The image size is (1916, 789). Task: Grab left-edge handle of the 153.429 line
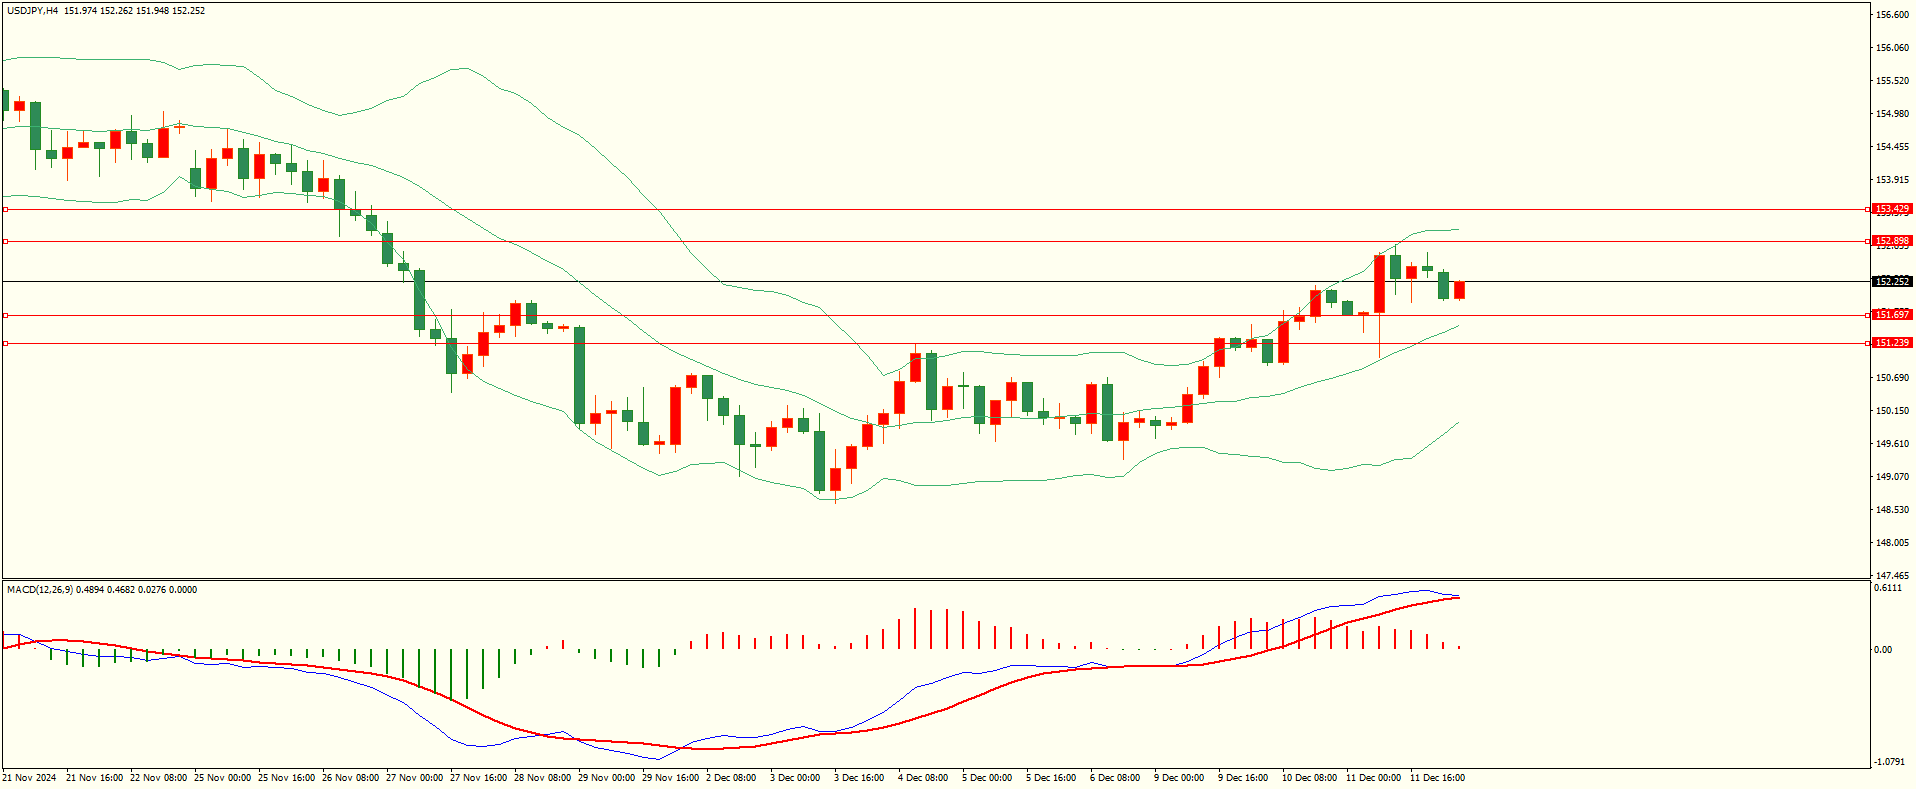coord(5,209)
